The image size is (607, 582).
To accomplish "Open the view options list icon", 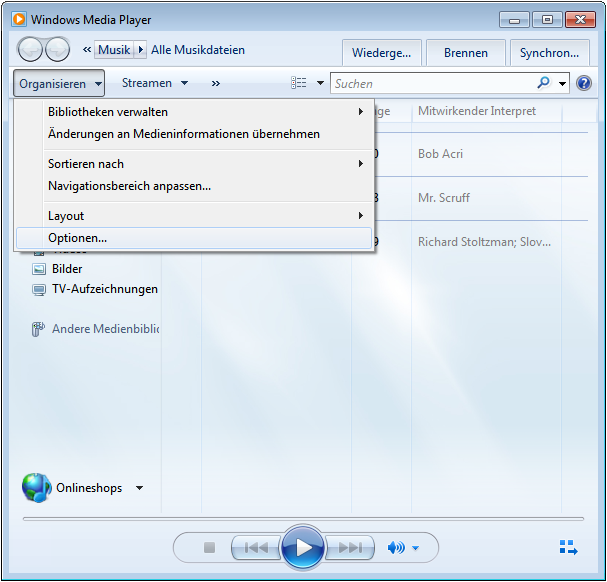I will click(x=298, y=83).
